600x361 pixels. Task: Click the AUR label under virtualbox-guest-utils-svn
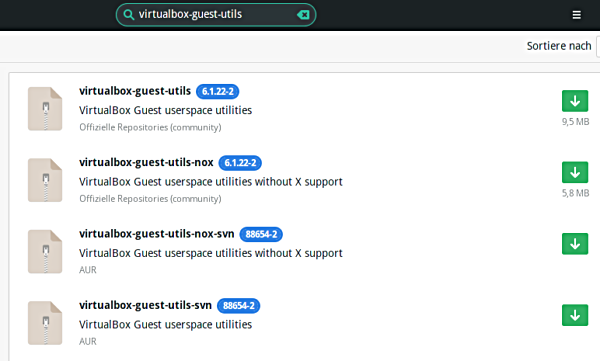pyautogui.click(x=88, y=341)
